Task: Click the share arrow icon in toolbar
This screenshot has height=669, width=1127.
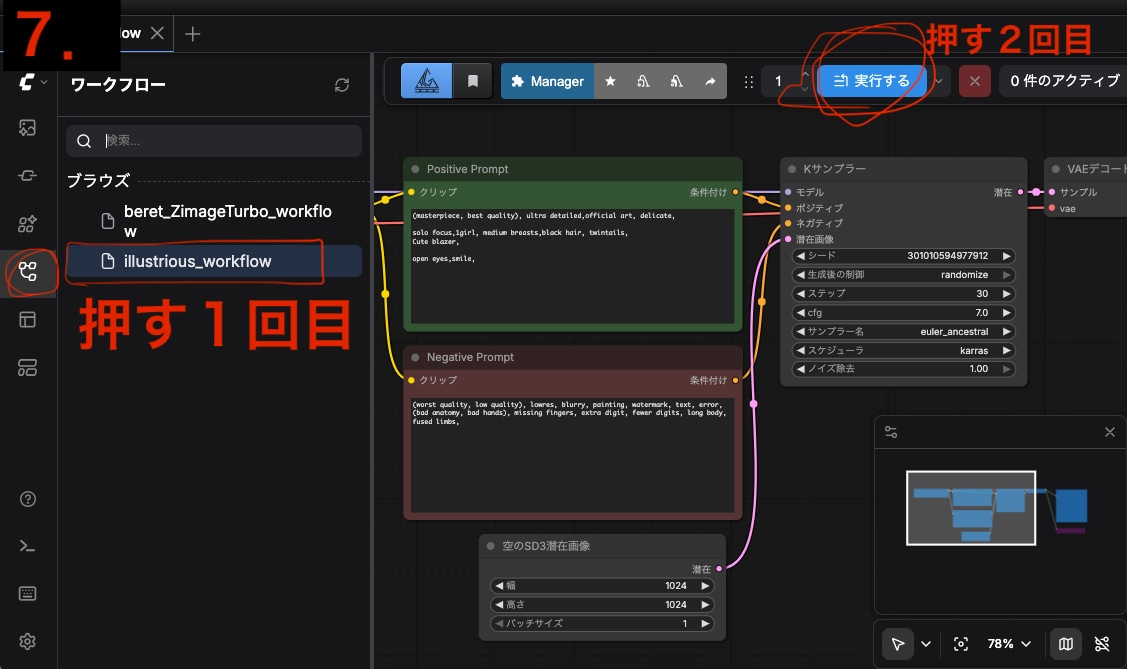Action: click(x=709, y=81)
